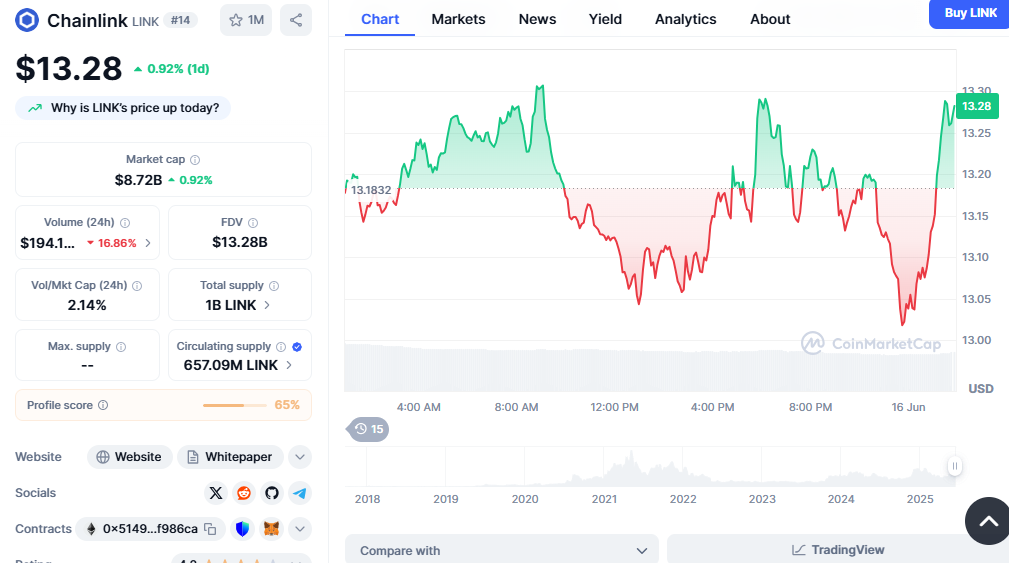Expand the additional contracts chevron
1009x563 pixels.
[300, 529]
